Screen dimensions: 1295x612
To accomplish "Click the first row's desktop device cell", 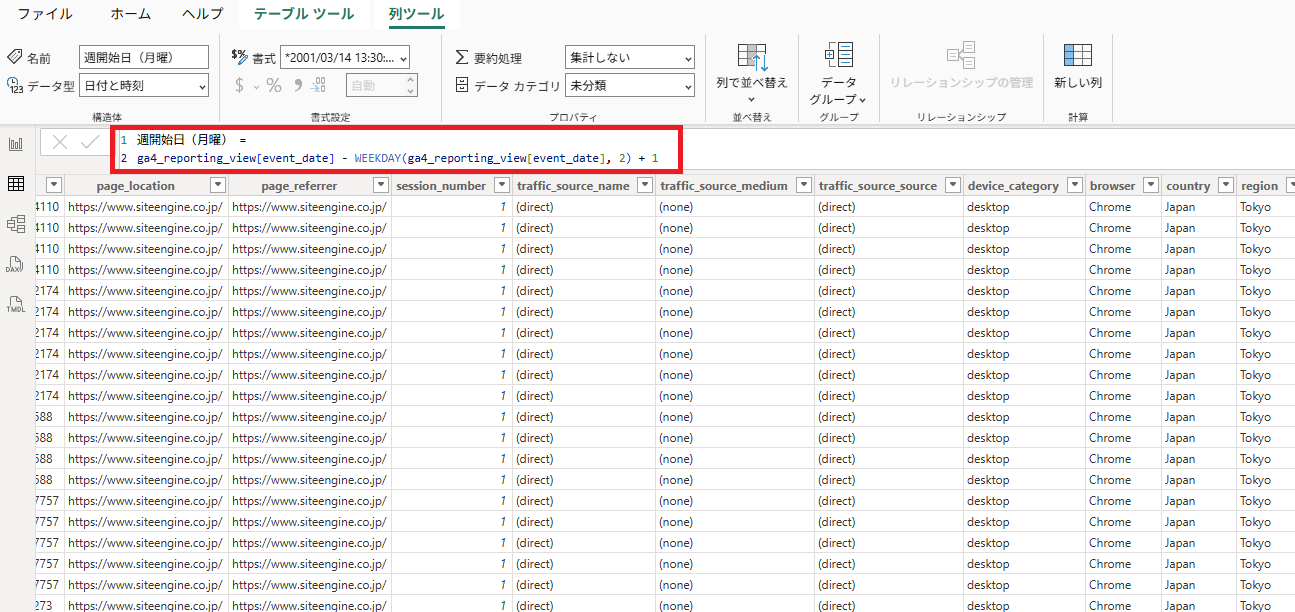I will [x=1025, y=207].
